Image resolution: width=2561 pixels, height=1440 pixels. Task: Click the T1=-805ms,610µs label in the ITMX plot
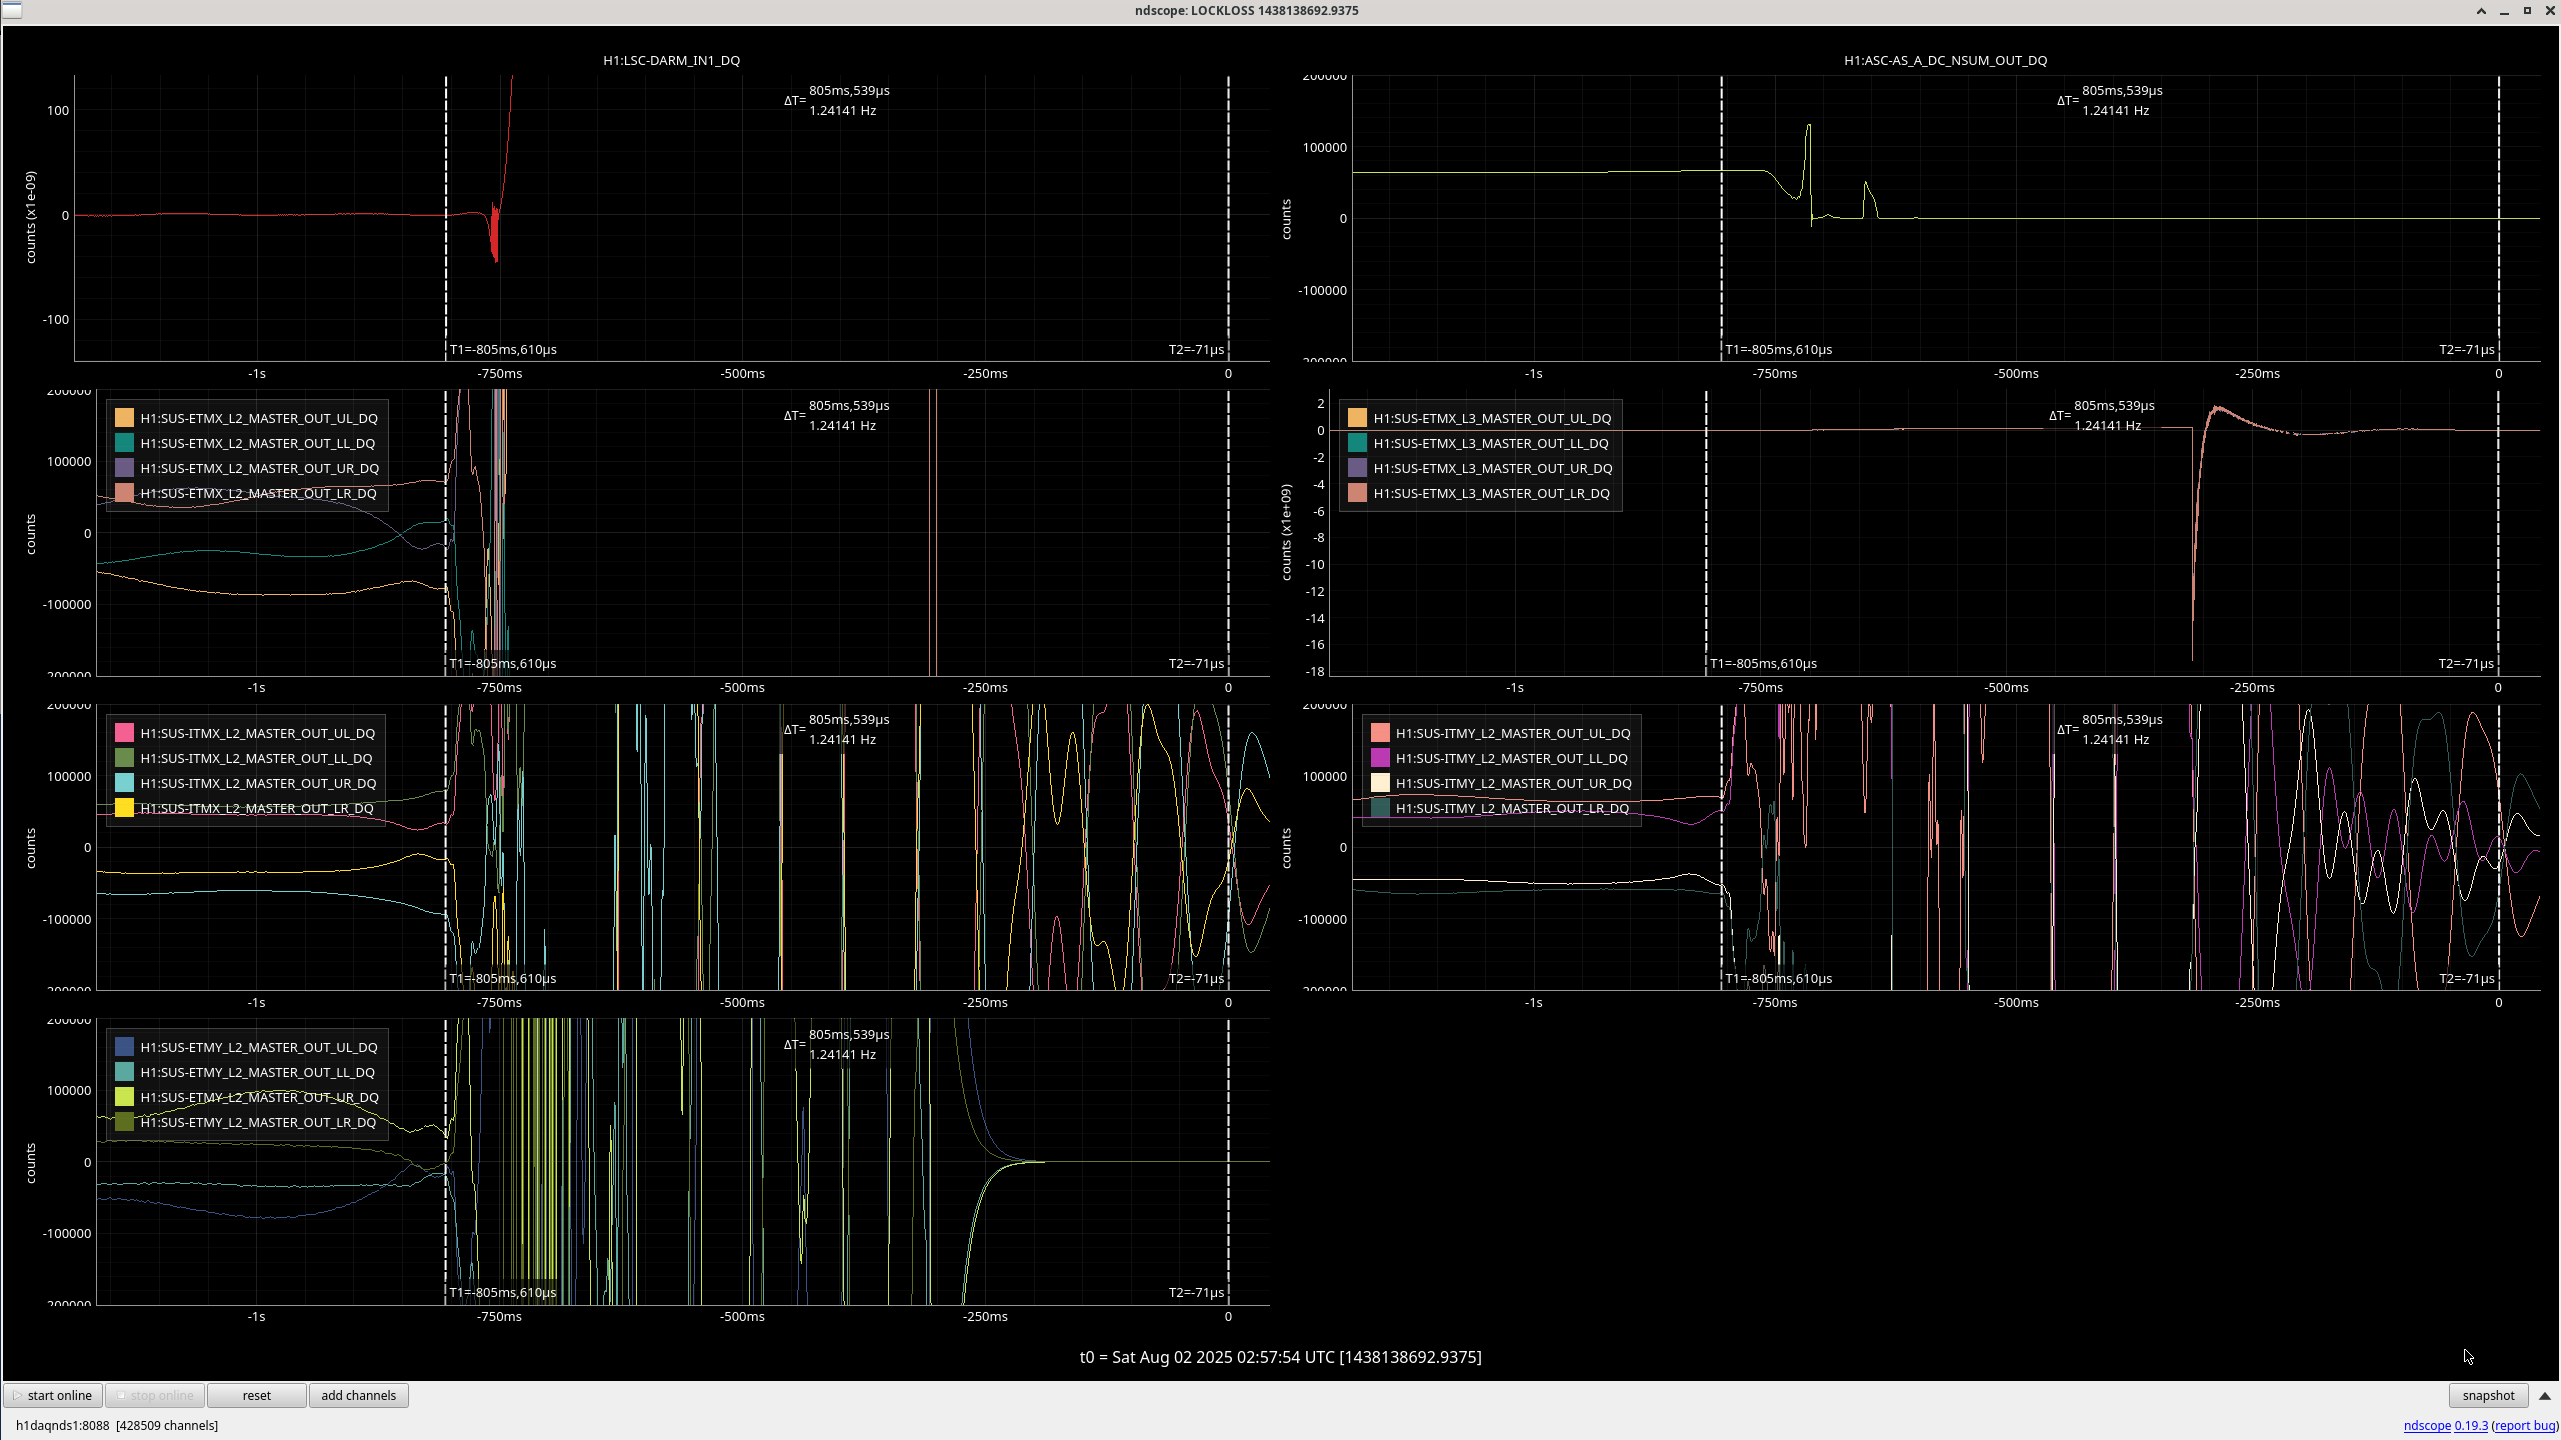pyautogui.click(x=502, y=978)
